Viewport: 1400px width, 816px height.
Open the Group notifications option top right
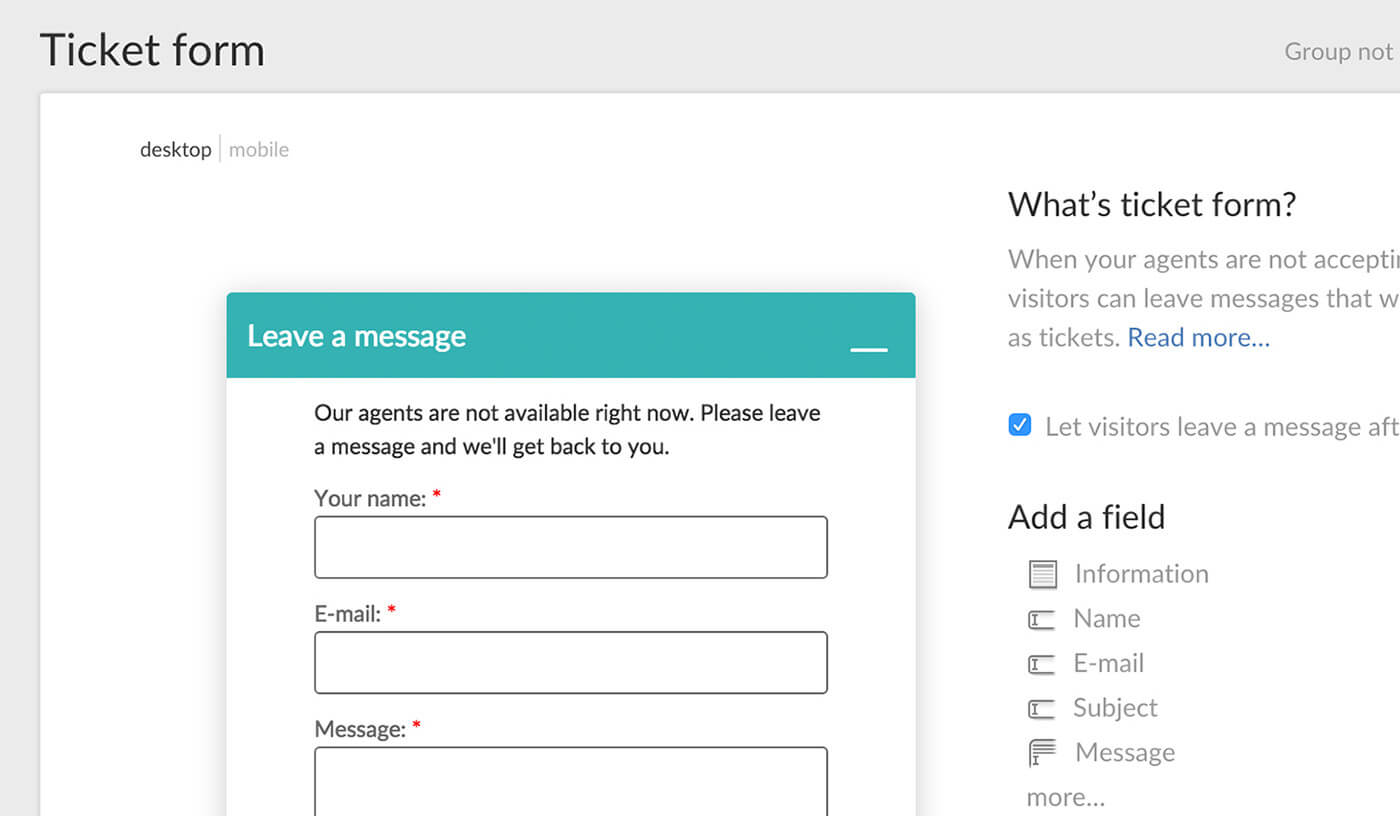tap(1338, 51)
